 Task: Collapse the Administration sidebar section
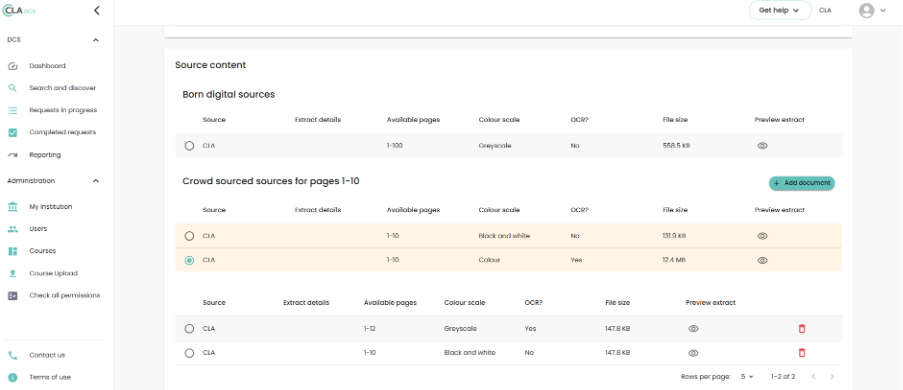(x=96, y=181)
